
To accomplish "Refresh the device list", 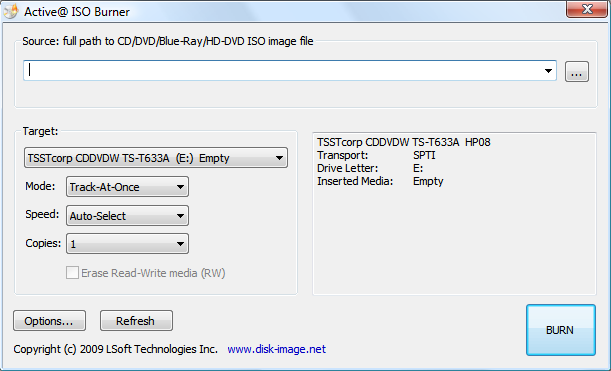I will [136, 321].
